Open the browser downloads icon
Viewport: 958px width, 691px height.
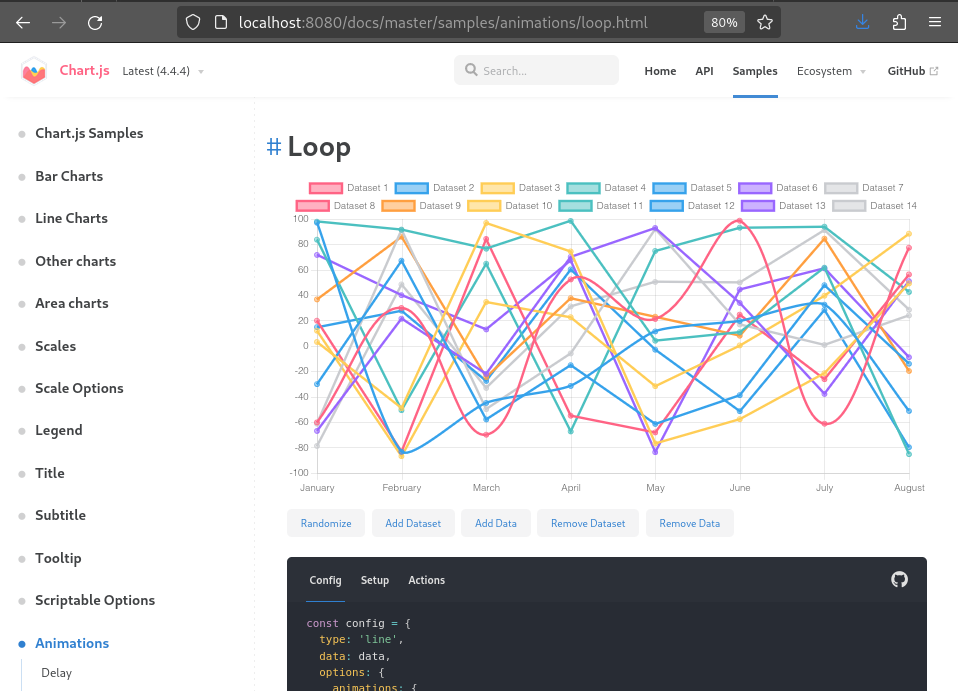point(862,22)
